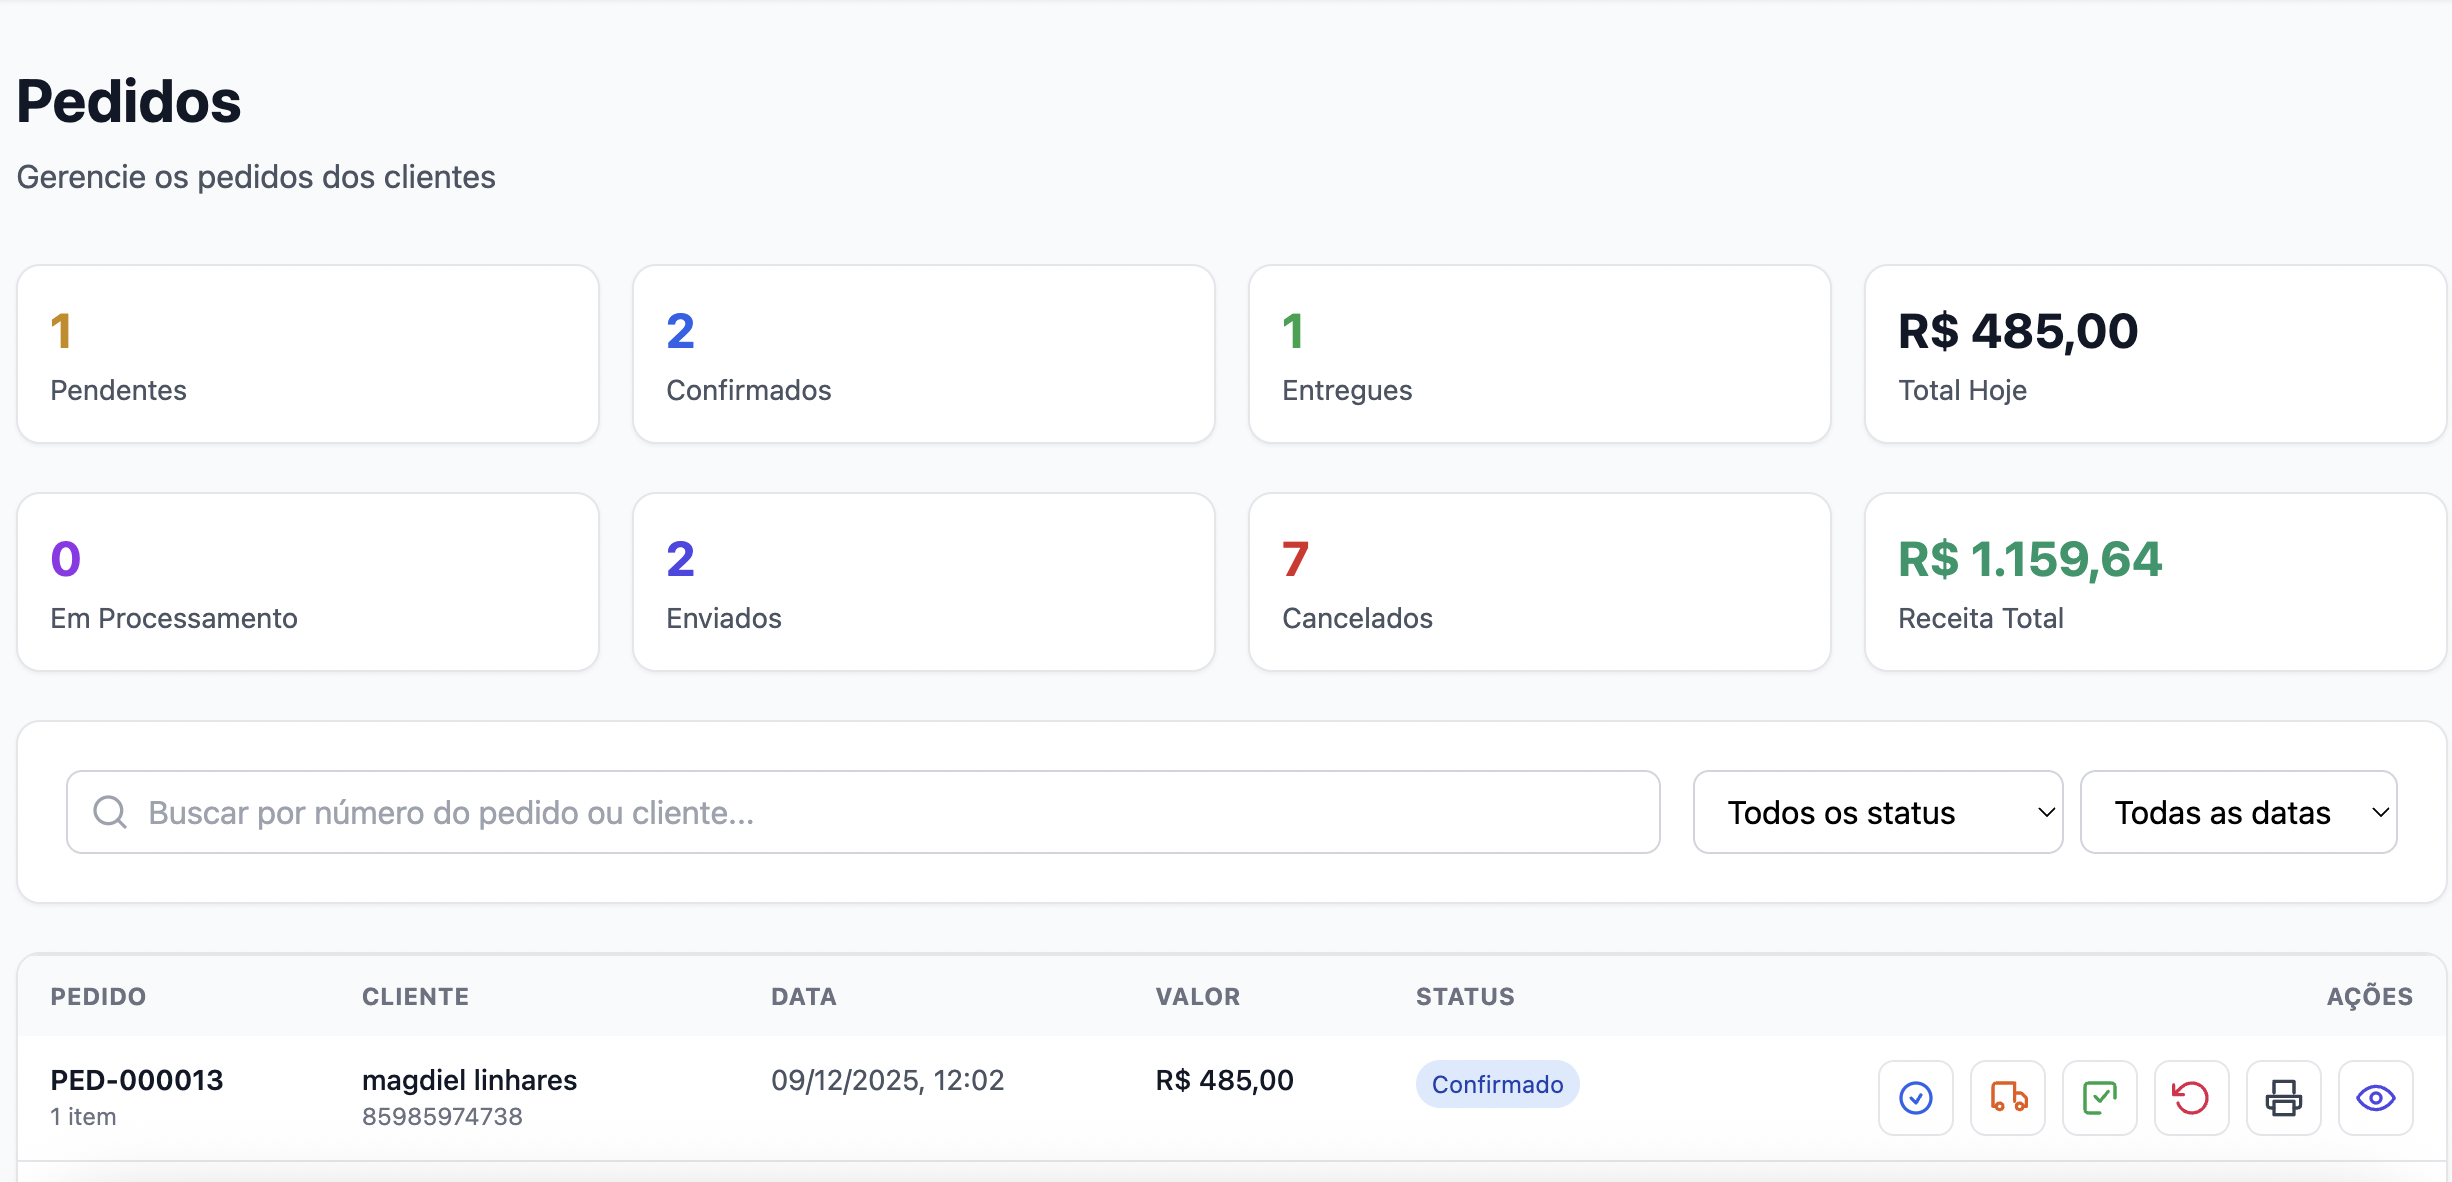This screenshot has width=2452, height=1182.
Task: Click the order value R$ 485,00 cell
Action: (1224, 1080)
